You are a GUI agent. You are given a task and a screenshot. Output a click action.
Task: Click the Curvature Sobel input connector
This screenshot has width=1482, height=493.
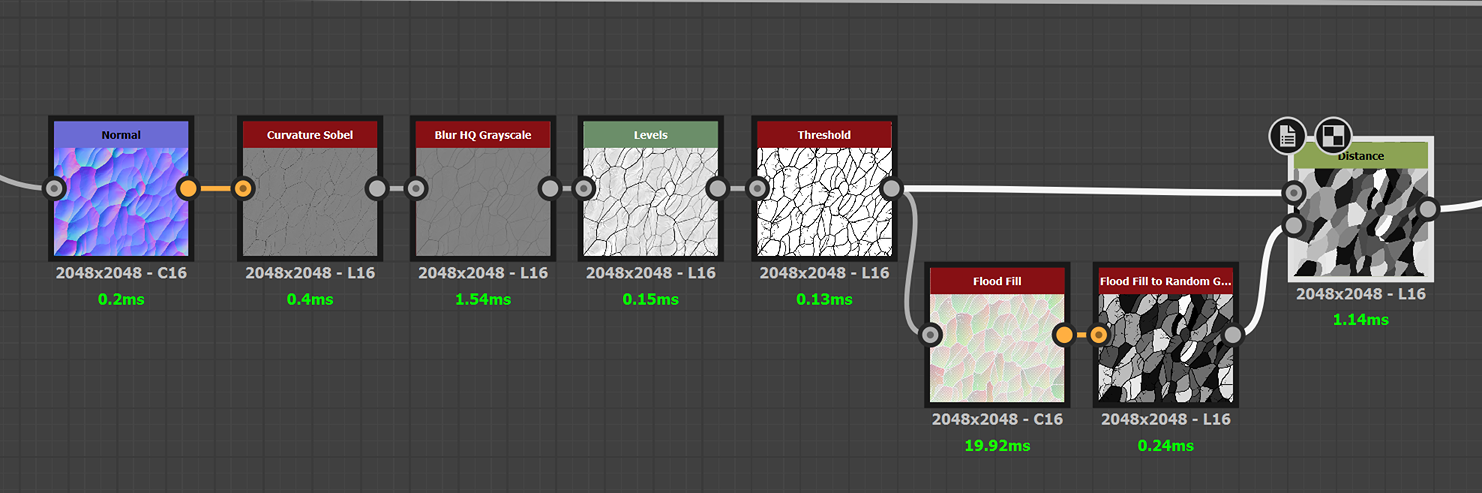tap(243, 188)
